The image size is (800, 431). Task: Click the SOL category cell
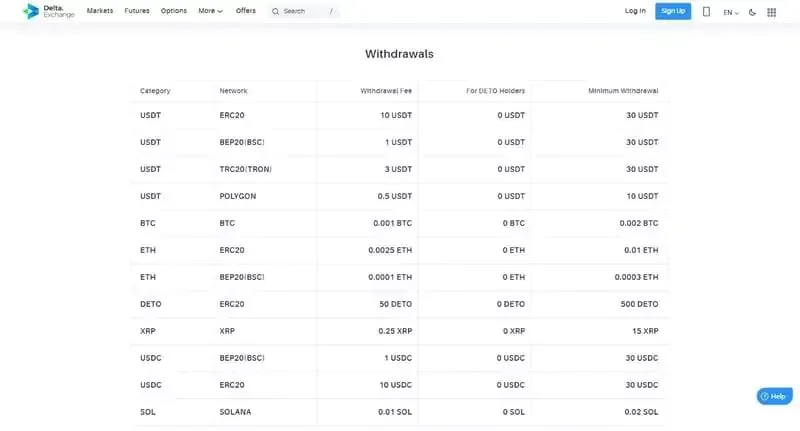[148, 412]
